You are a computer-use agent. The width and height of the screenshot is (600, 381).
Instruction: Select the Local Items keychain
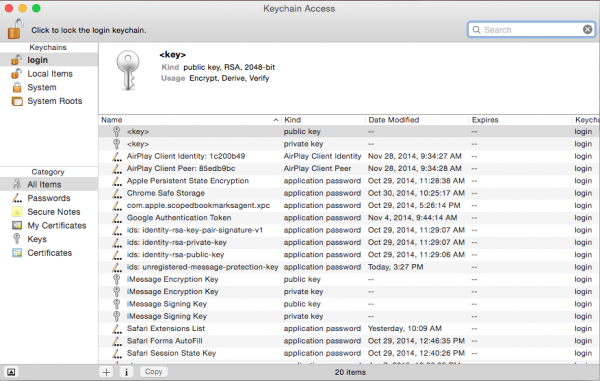49,74
